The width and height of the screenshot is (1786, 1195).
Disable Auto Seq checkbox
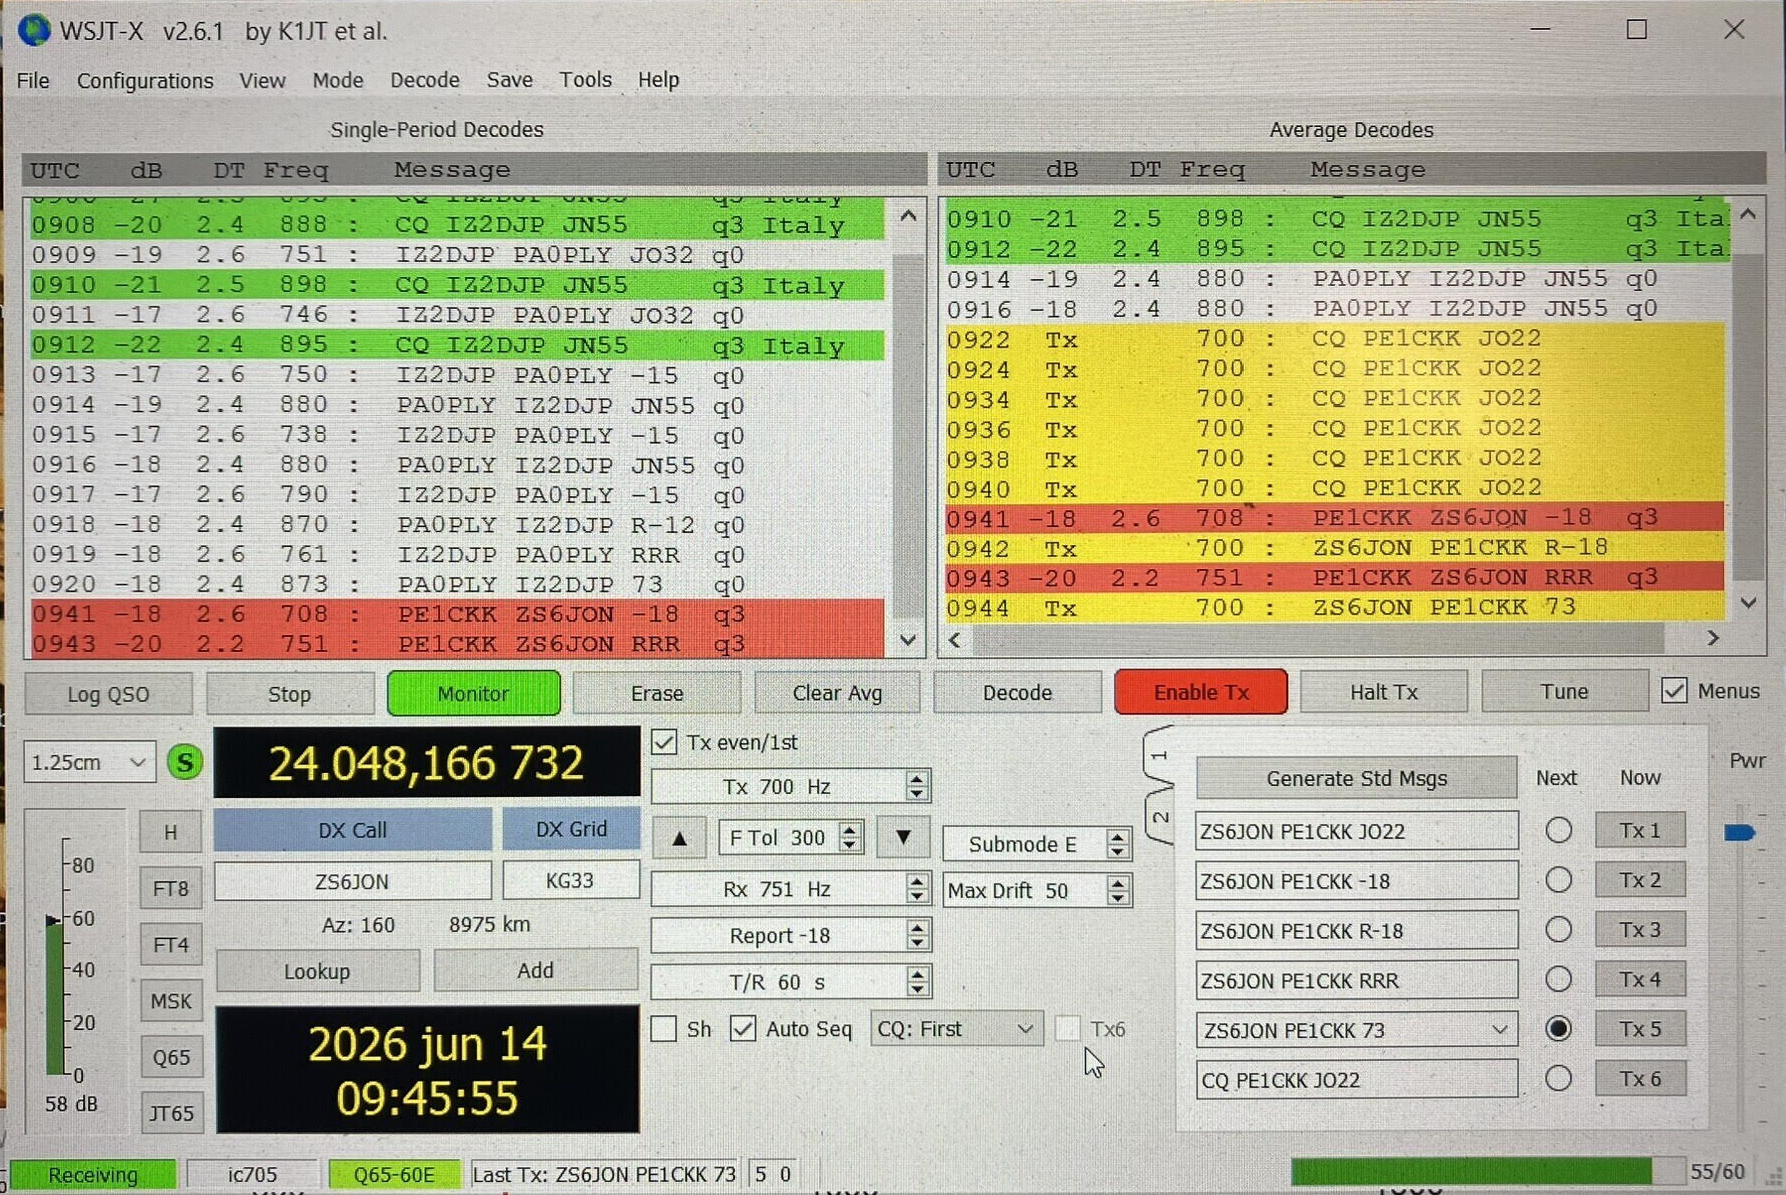tap(743, 1029)
